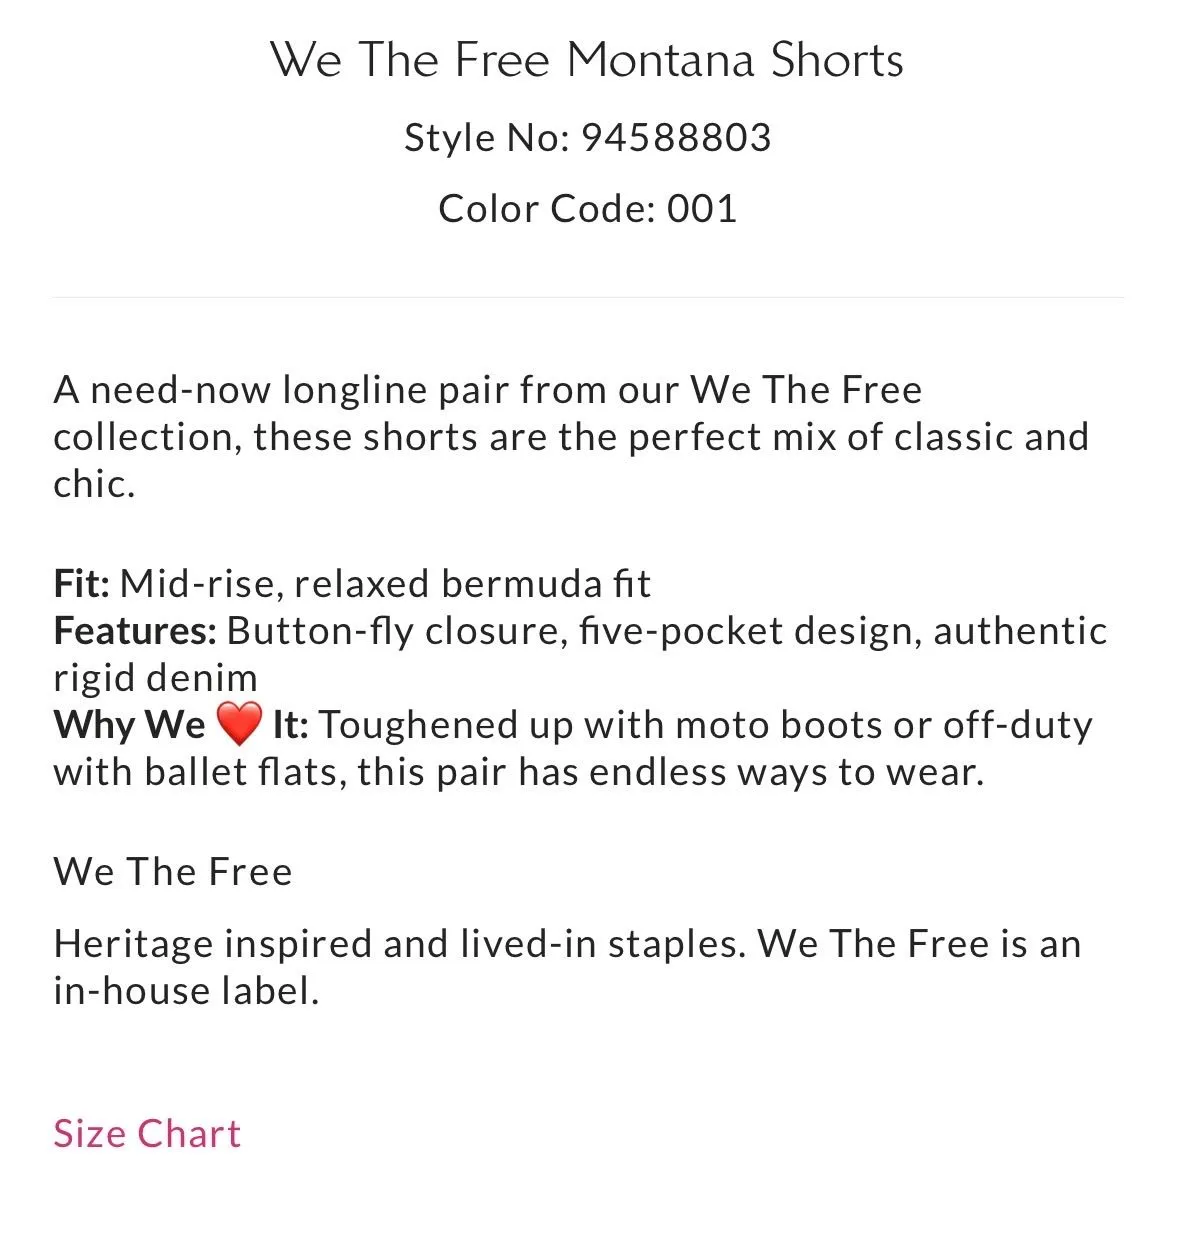This screenshot has height=1244, width=1178.
Task: Click the Style No: 94588803 text
Action: coord(588,138)
